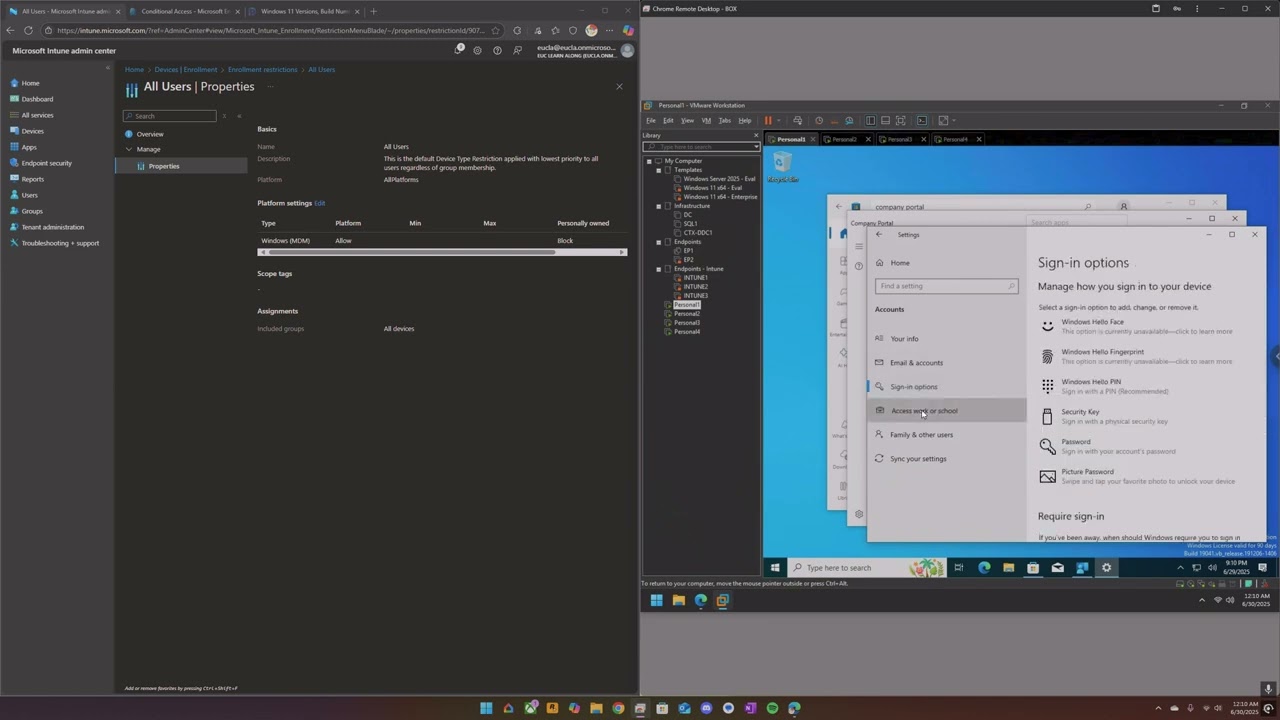Click the Intune blade Search field
The width and height of the screenshot is (1280, 720).
click(169, 116)
